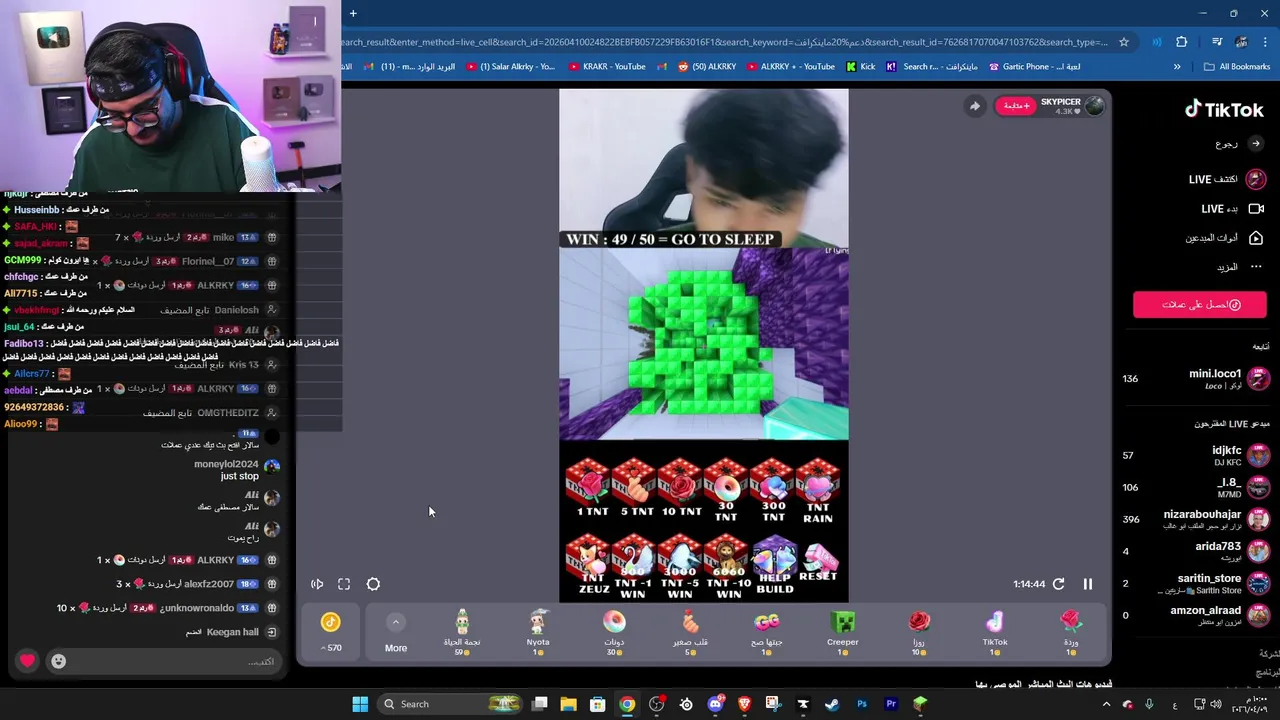Open idjkfc suggested live channel

click(x=1196, y=455)
